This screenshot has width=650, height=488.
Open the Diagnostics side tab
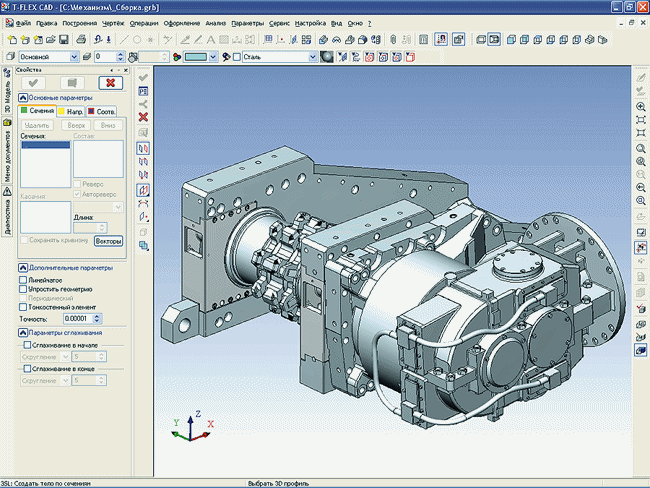click(x=7, y=211)
